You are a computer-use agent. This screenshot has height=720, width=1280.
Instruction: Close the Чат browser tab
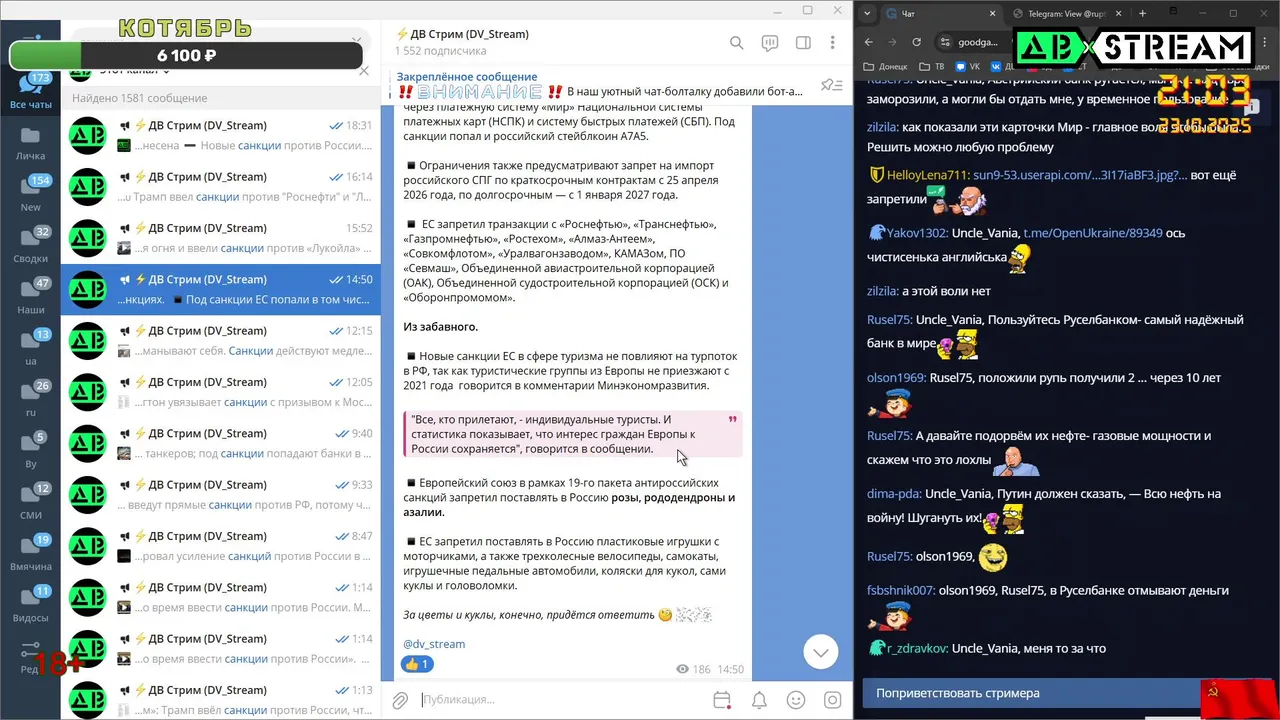(x=992, y=13)
